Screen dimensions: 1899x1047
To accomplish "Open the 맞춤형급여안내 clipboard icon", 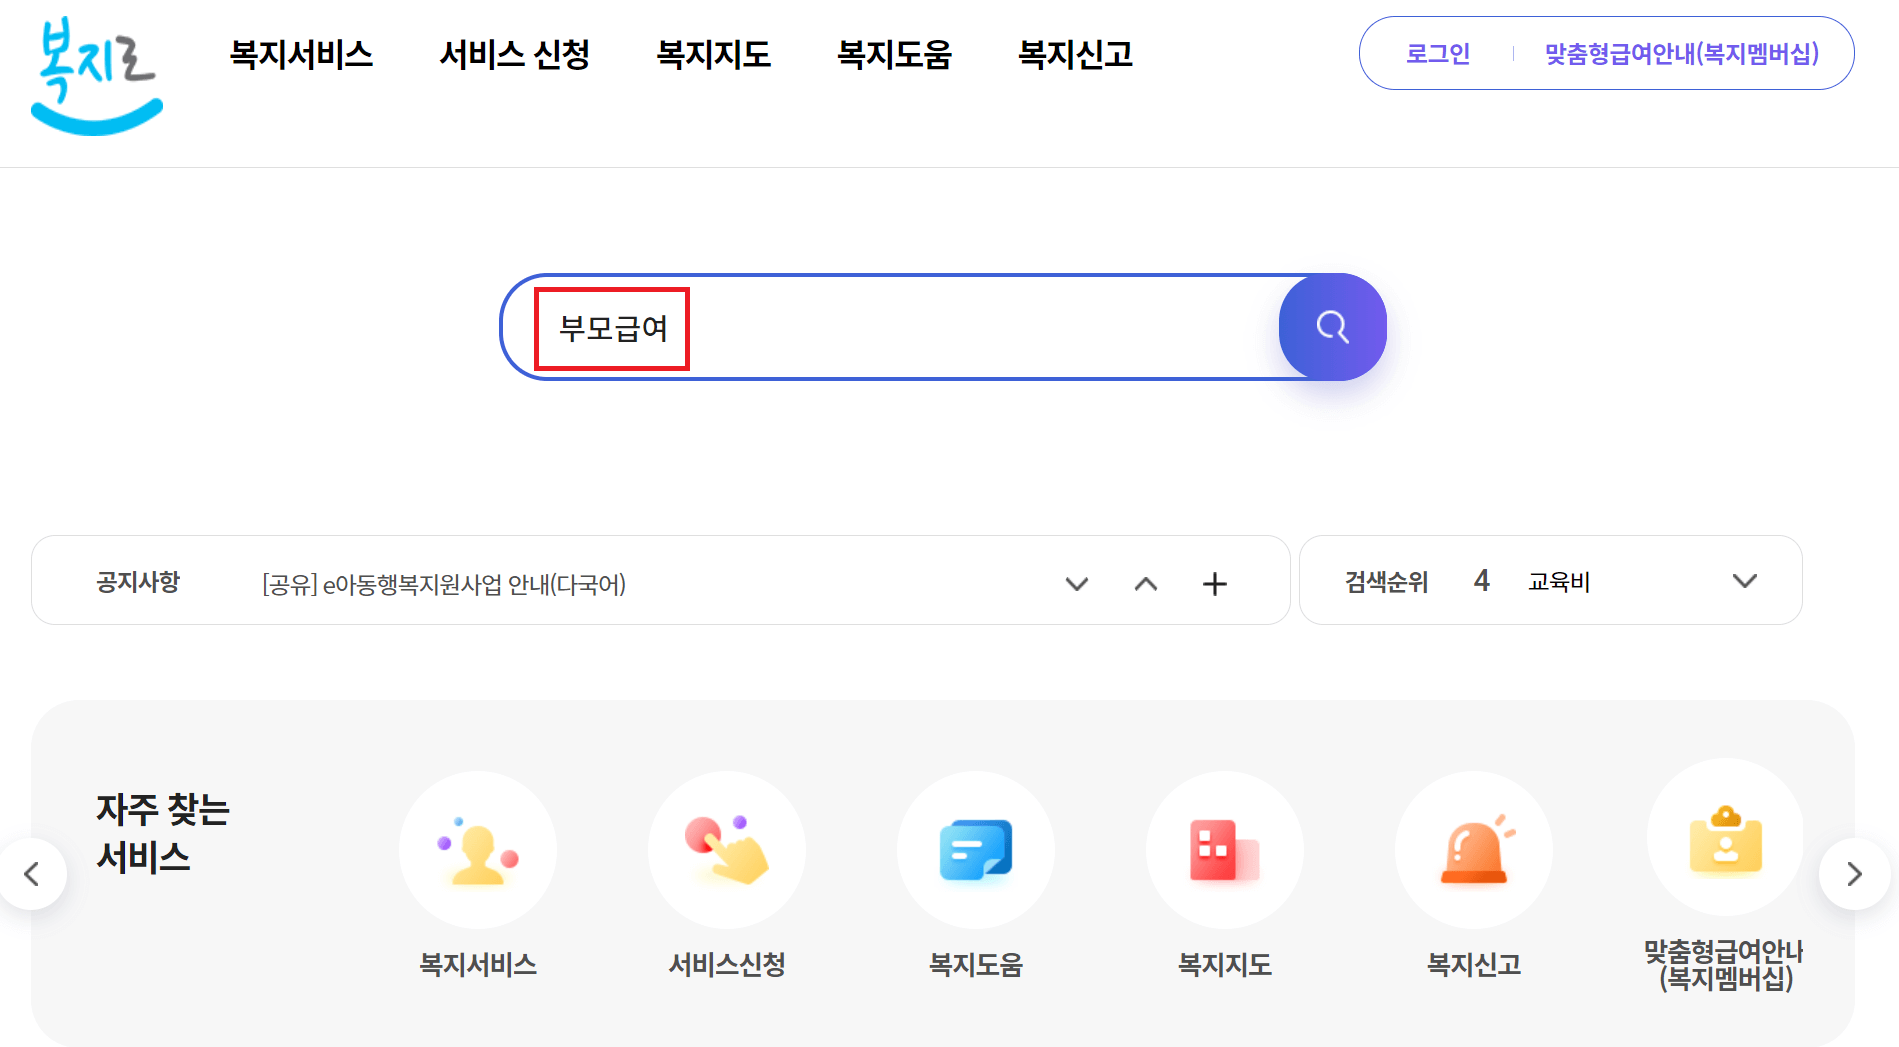I will 1726,838.
